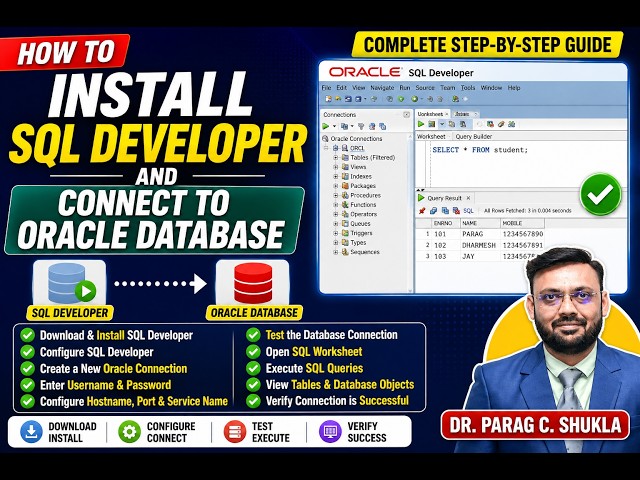
Task: Select the Sequences tree item label
Action: point(365,252)
